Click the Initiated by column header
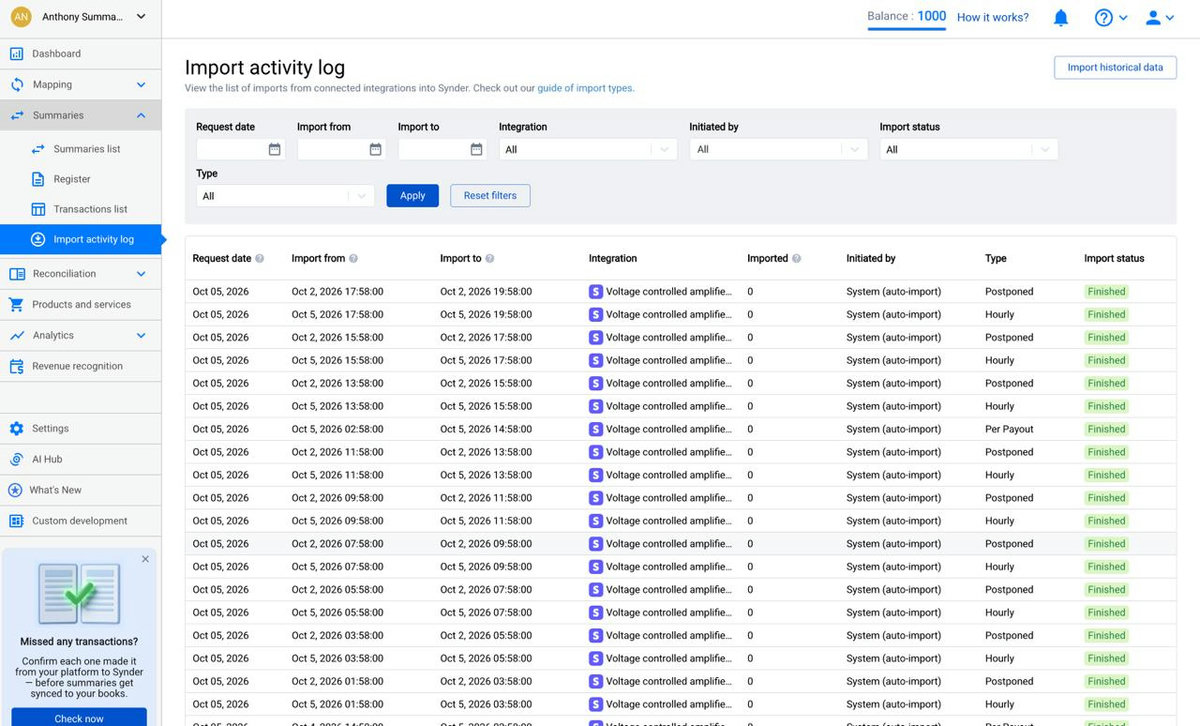Screen dimensions: 1200x726 coord(871,259)
